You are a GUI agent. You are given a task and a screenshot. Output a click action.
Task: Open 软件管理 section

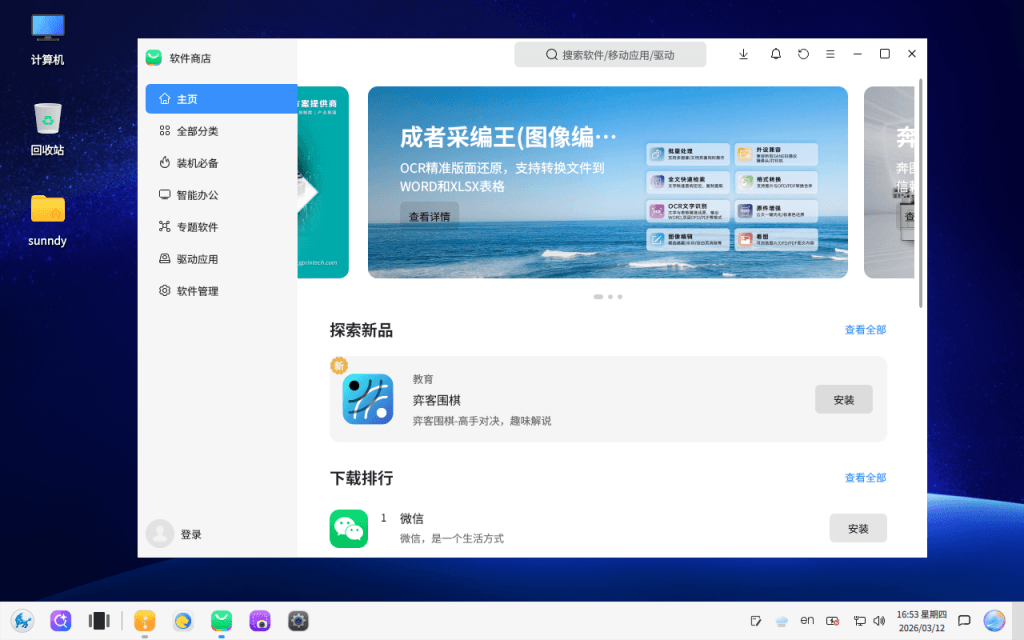click(x=221, y=291)
